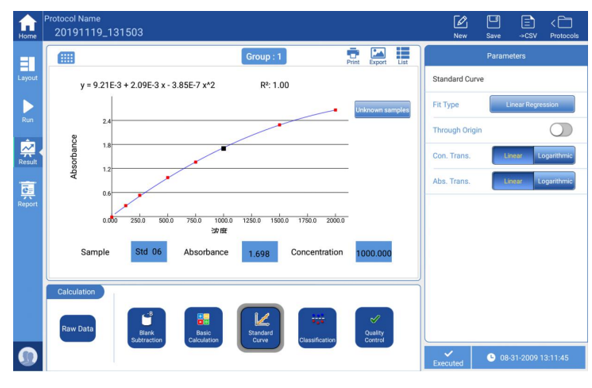This screenshot has width=592, height=388.
Task: Click the Parameters panel header
Action: [506, 56]
